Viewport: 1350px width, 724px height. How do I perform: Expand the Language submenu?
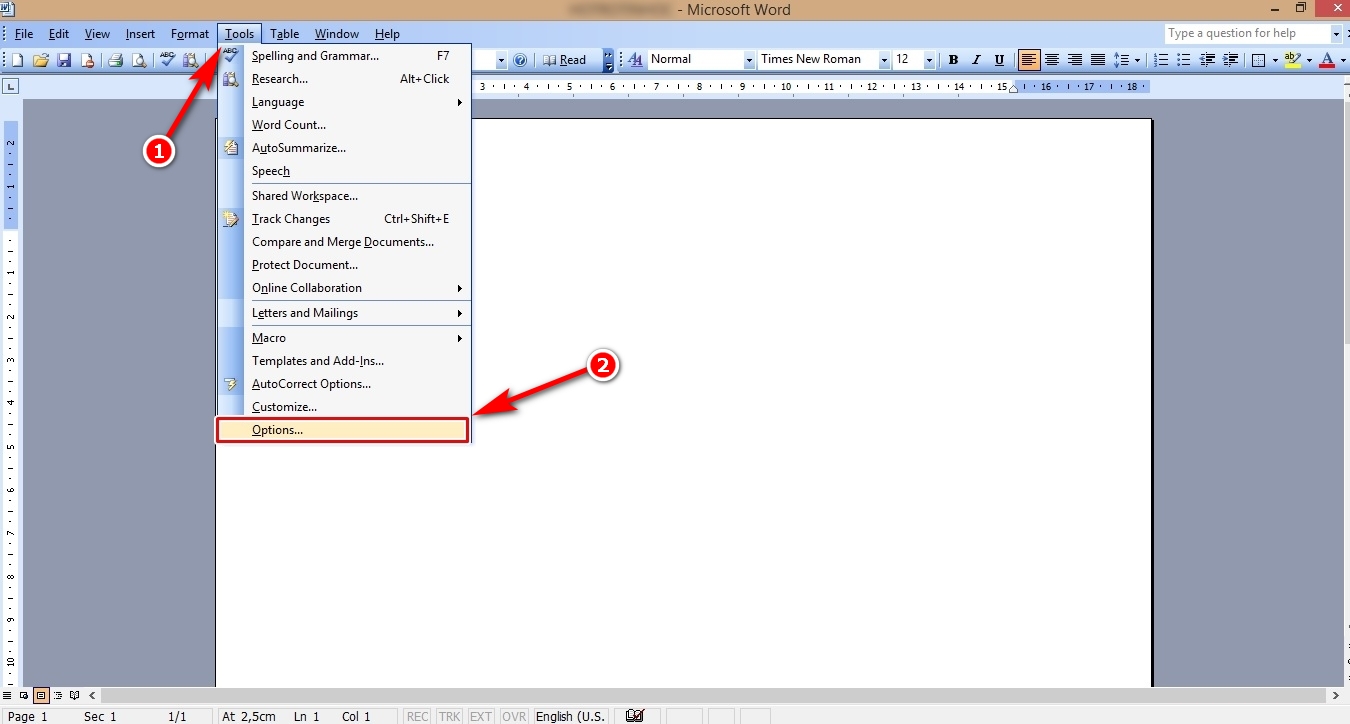pyautogui.click(x=345, y=102)
